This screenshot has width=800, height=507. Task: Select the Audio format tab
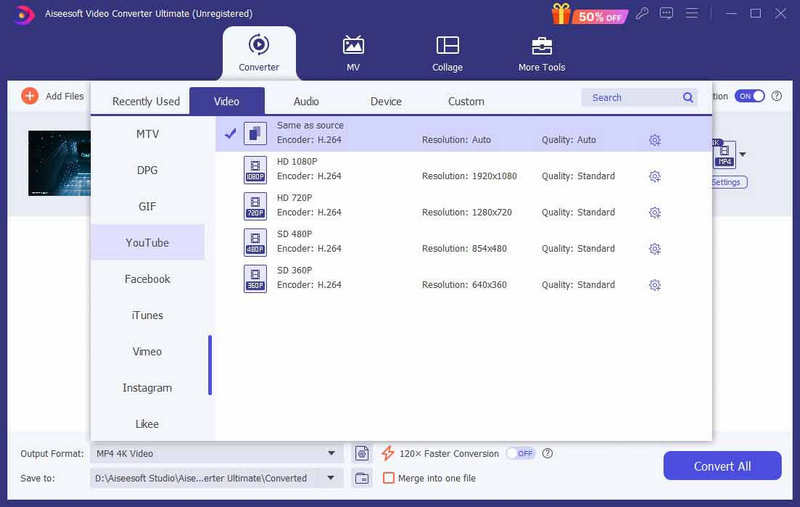click(x=306, y=102)
